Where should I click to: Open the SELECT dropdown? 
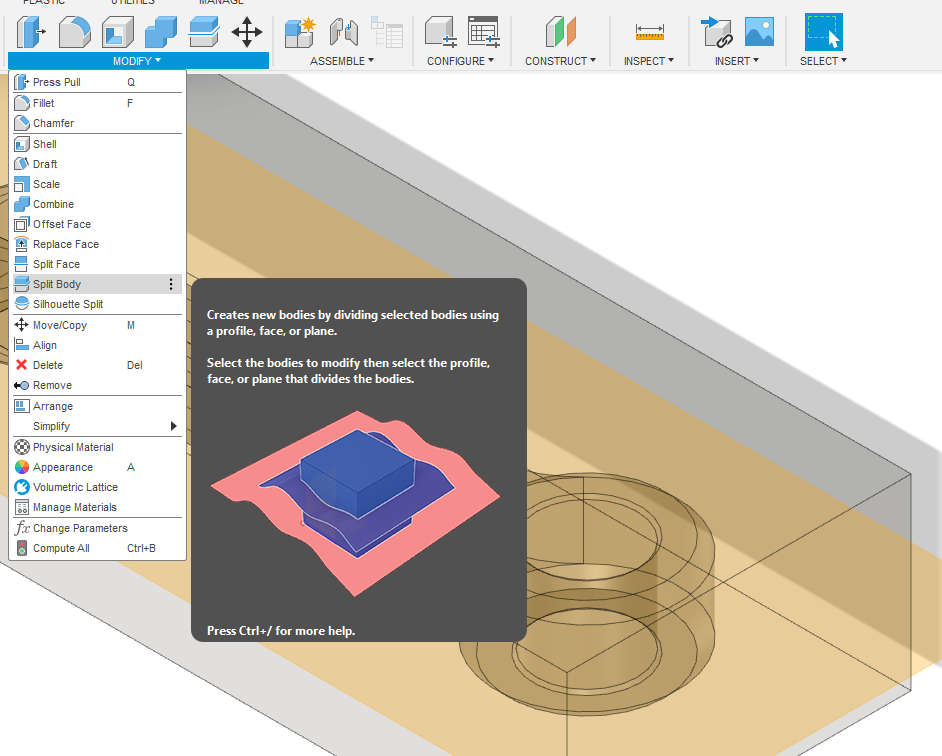click(823, 61)
